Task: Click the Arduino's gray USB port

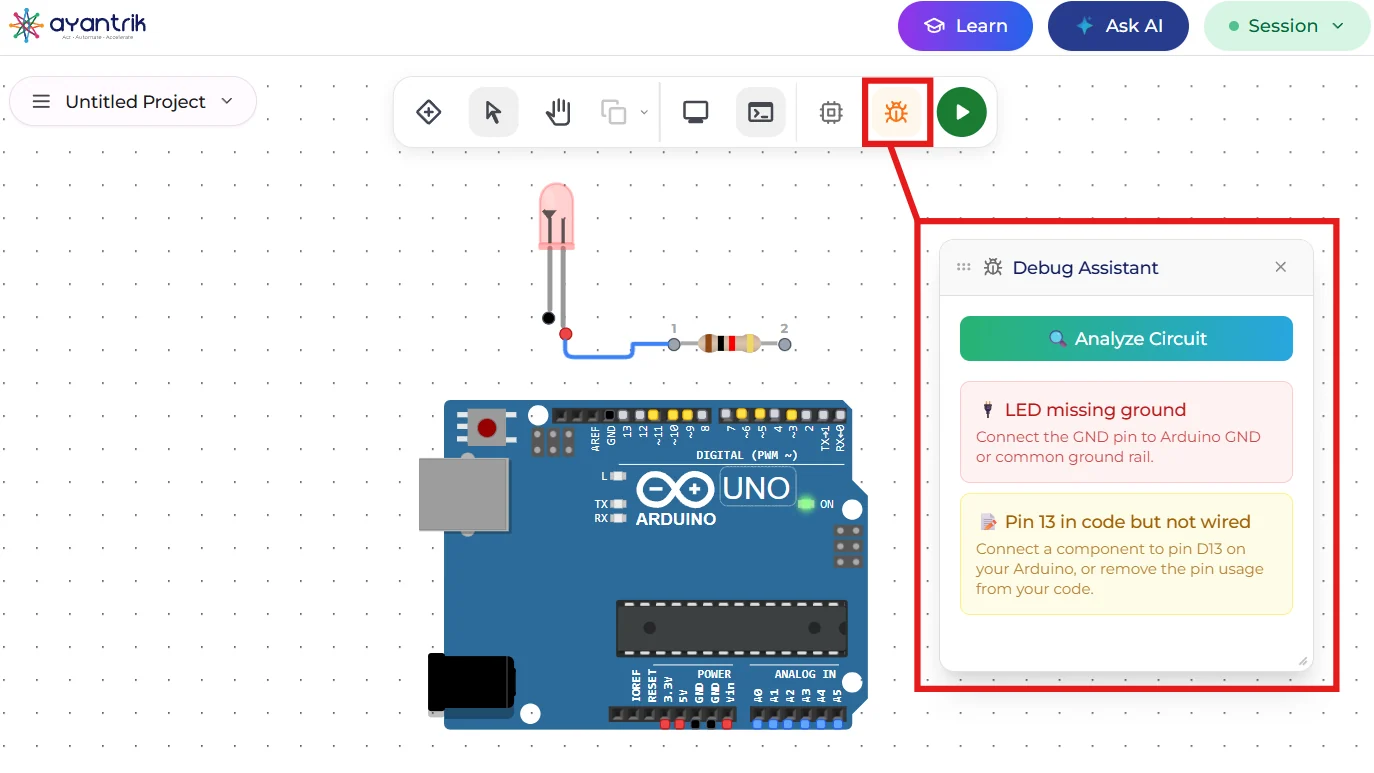Action: pos(463,494)
